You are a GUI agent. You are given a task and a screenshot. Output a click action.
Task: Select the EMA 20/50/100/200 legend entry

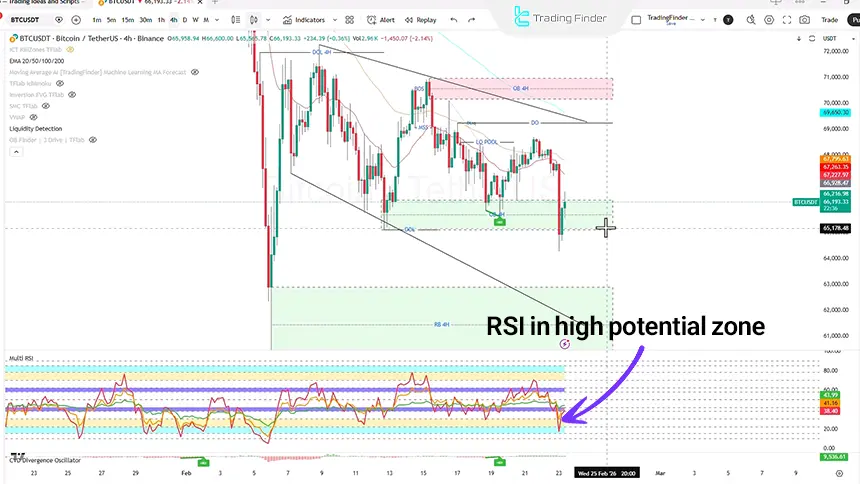point(37,61)
